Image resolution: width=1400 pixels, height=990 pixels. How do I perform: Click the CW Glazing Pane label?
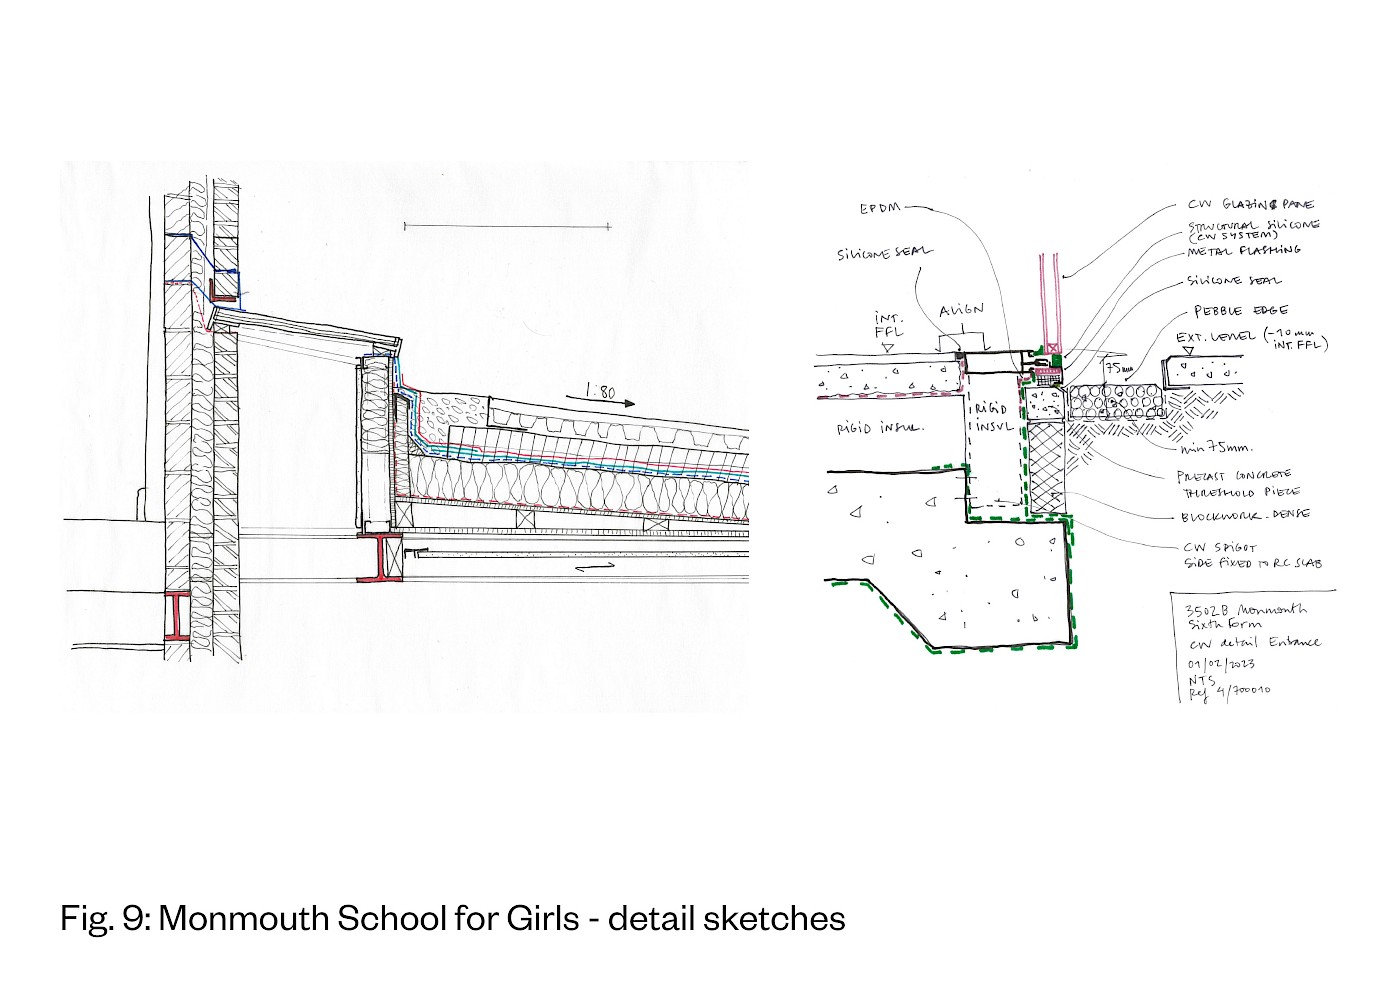[1250, 204]
